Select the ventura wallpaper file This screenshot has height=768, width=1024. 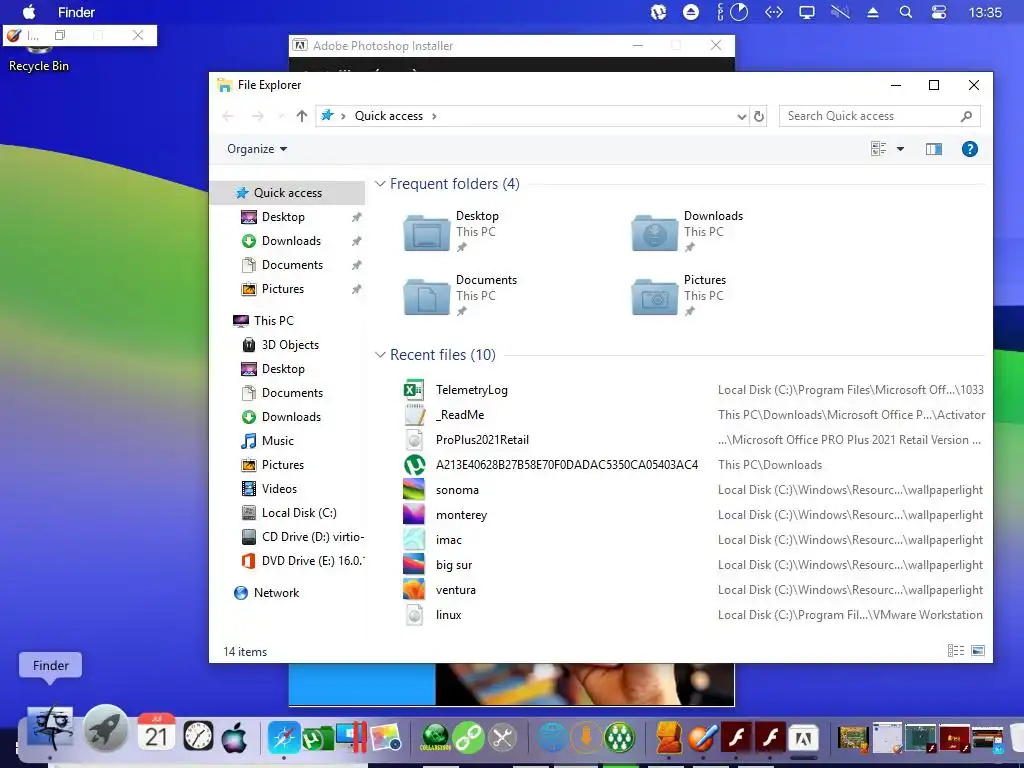coord(692,590)
